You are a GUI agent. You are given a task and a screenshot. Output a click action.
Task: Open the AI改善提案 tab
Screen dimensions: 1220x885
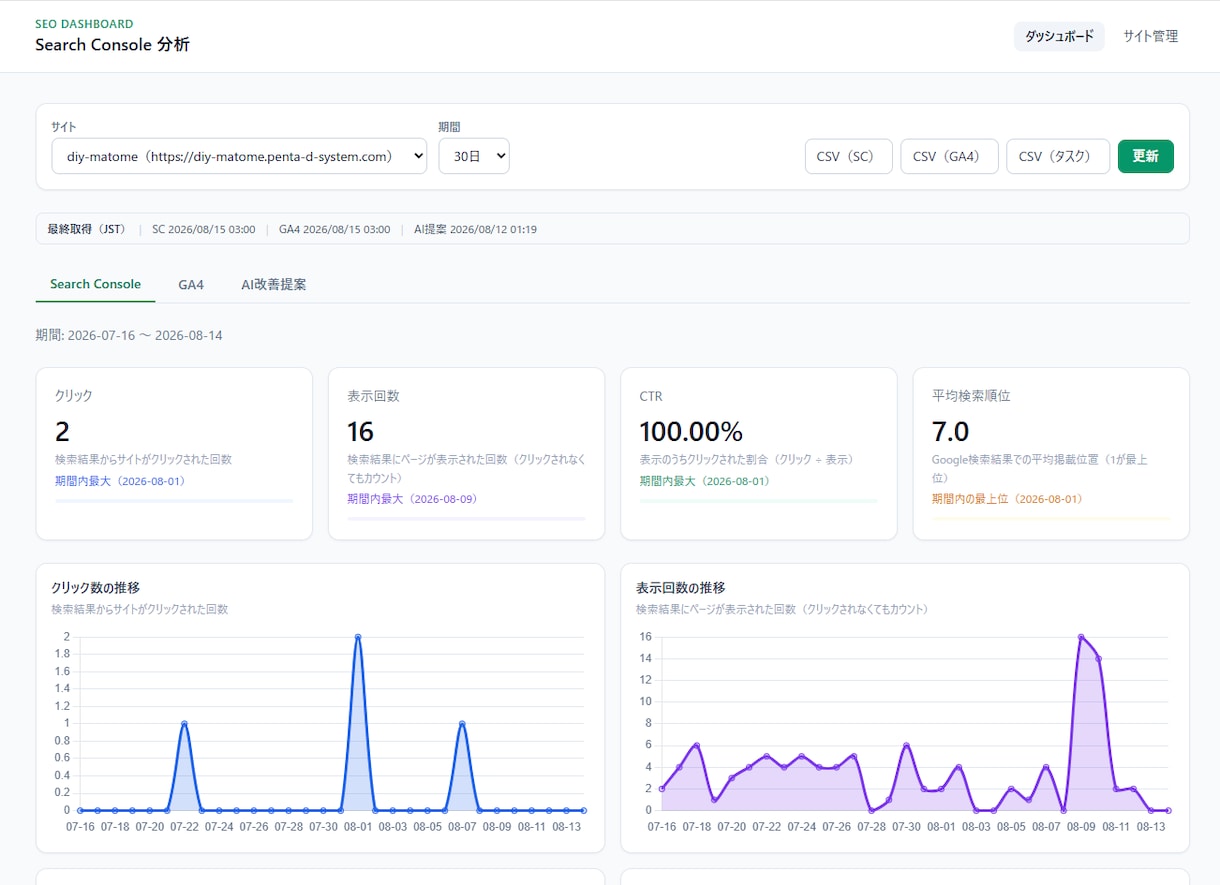click(274, 284)
